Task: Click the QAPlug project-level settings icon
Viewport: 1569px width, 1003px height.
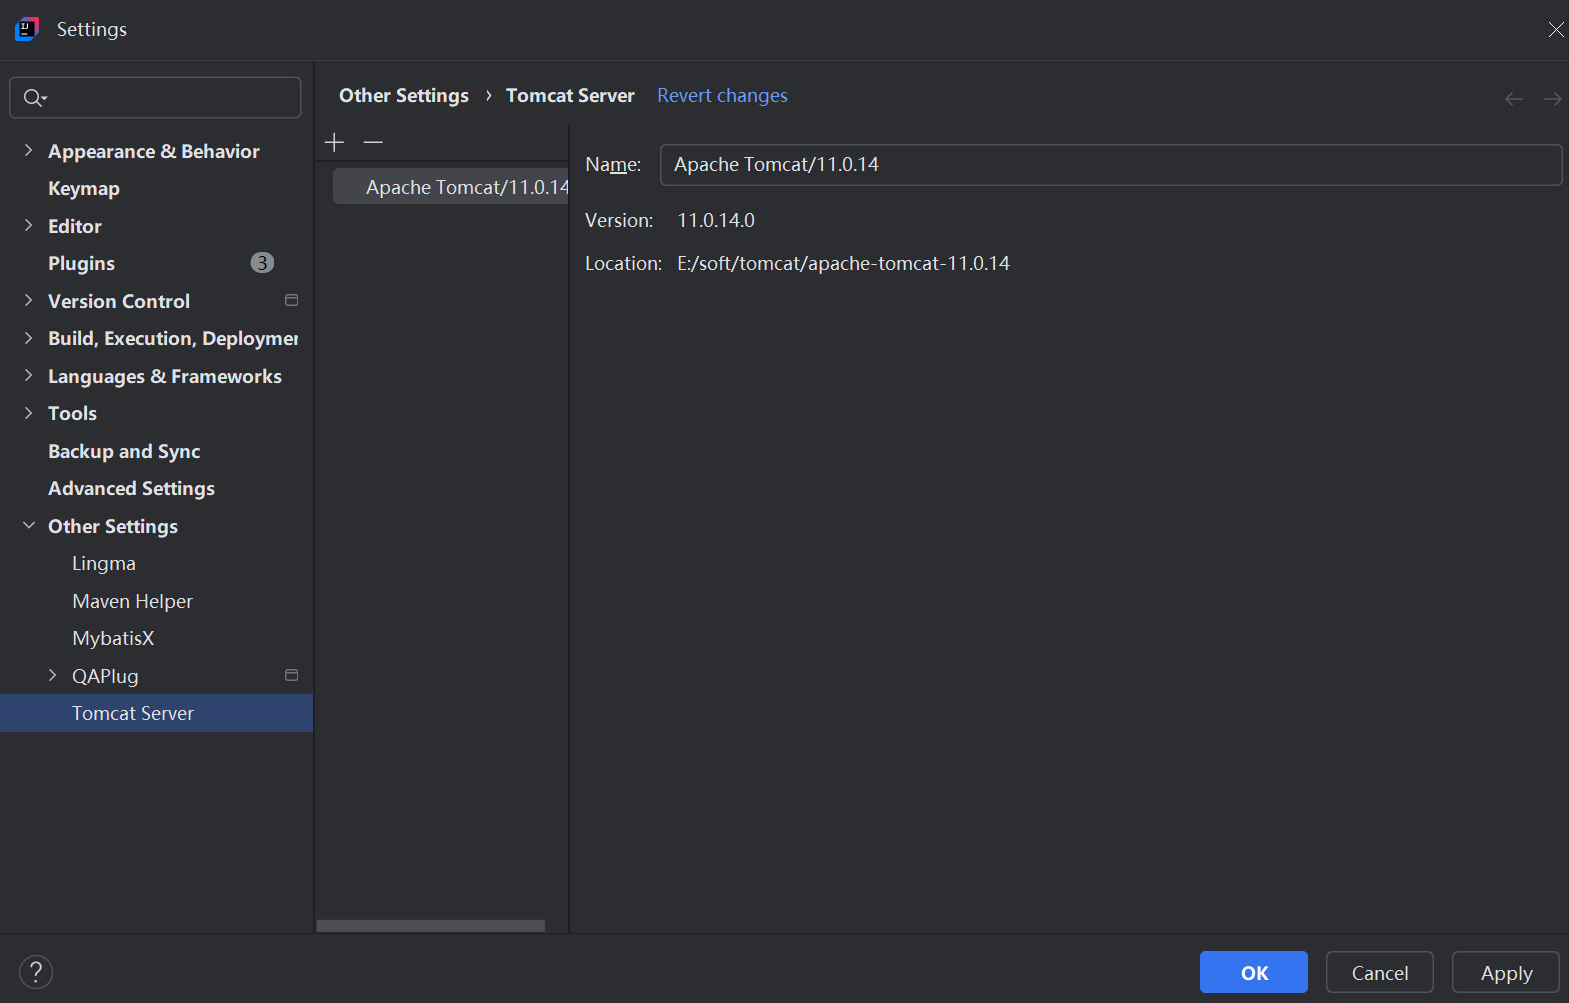Action: pos(291,675)
